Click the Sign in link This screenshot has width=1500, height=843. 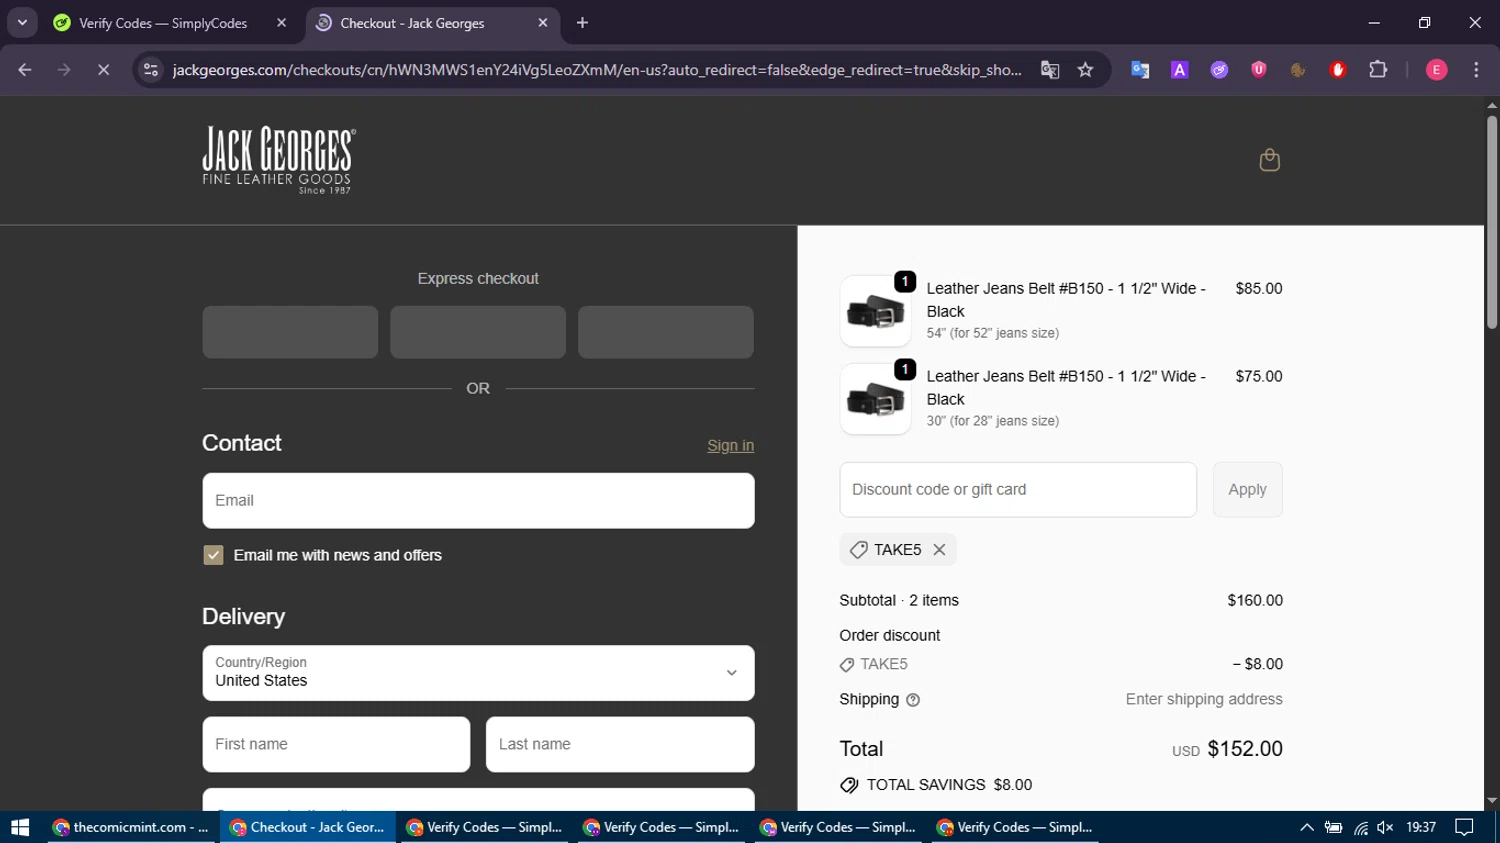[x=731, y=446]
